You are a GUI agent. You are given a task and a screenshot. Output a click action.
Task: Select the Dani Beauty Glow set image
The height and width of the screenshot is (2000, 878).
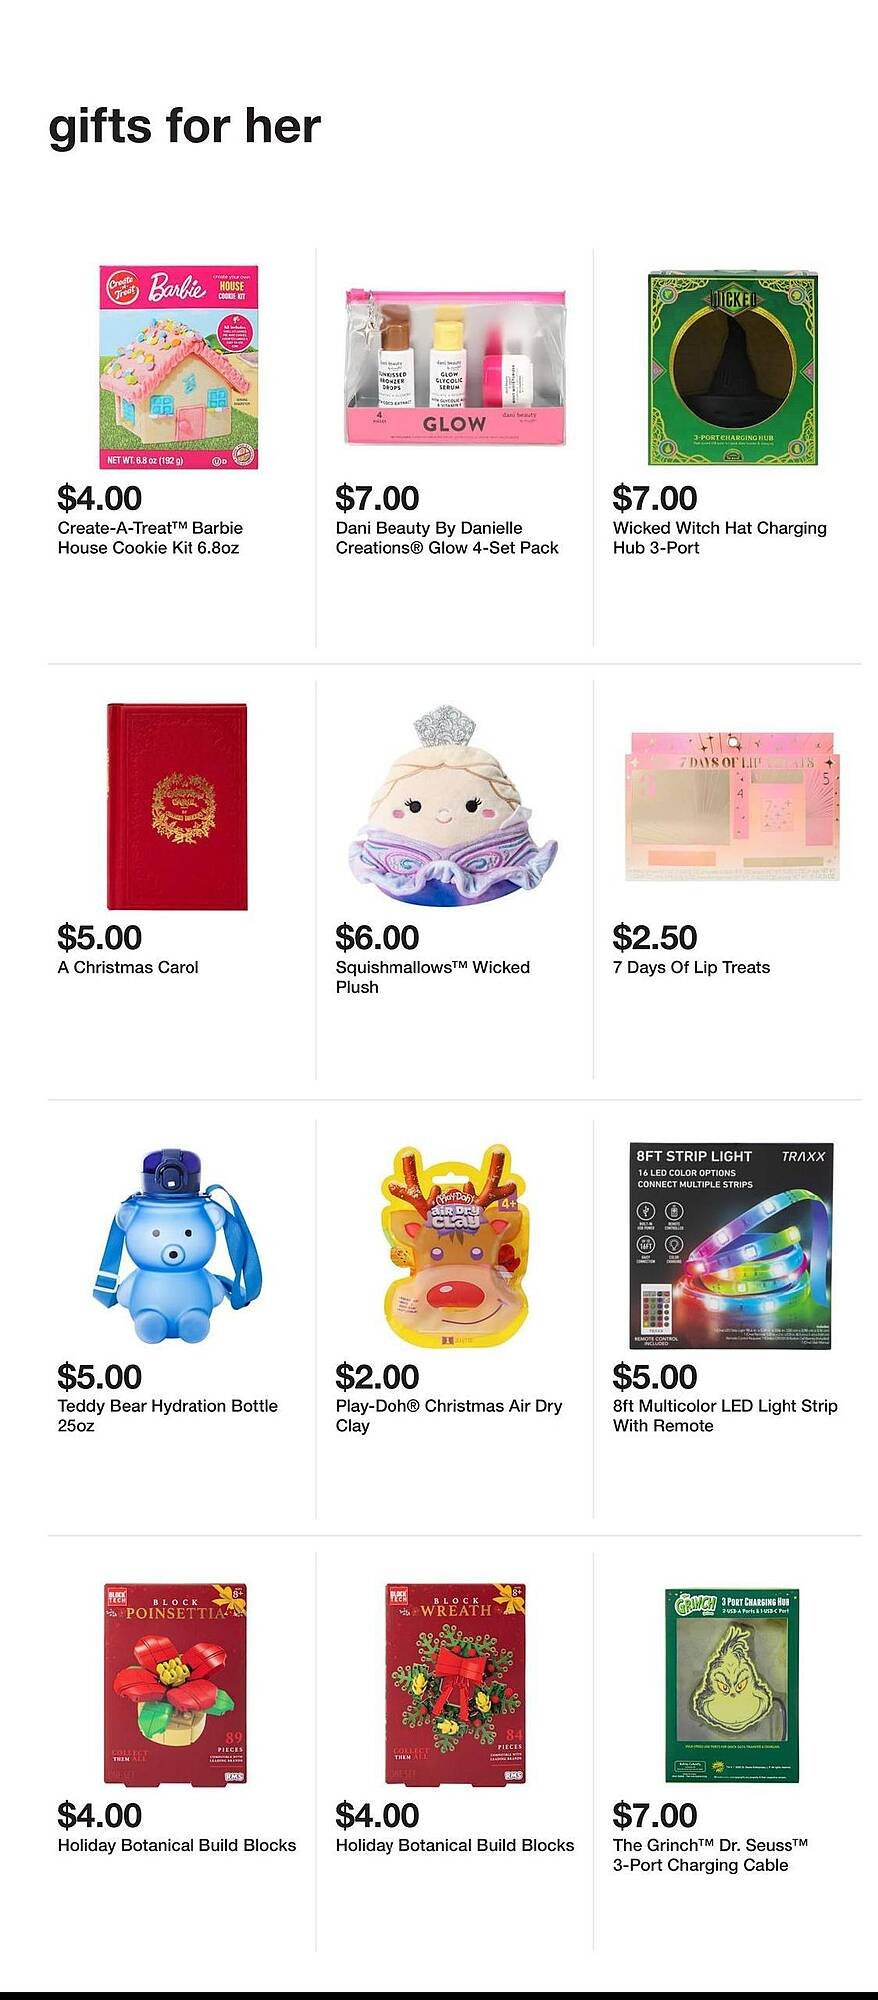[455, 367]
